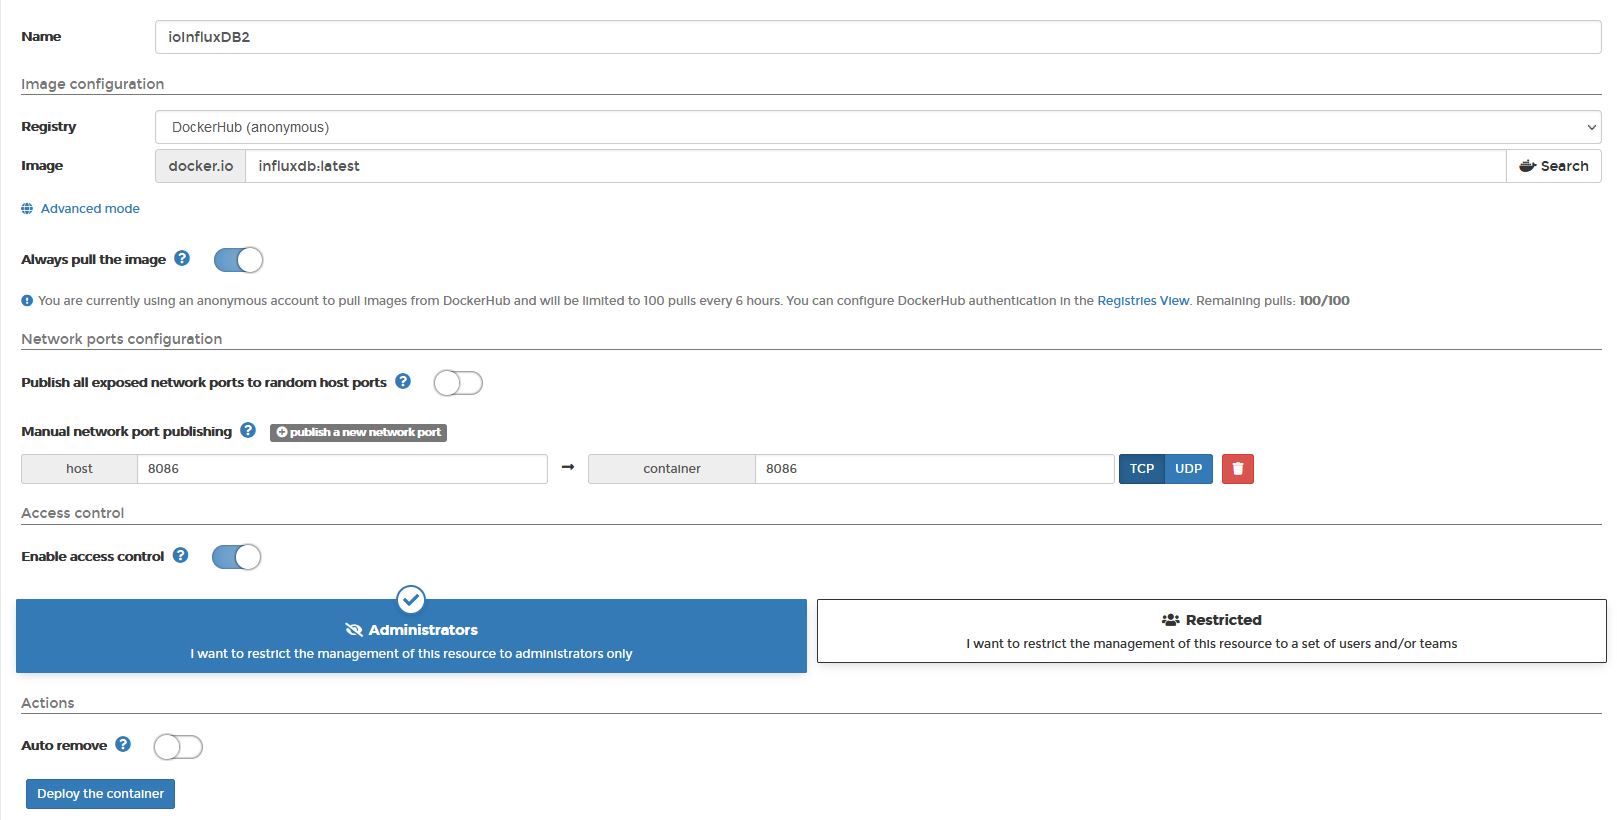Open the Registries View link
Screen dimensions: 1617x820
(1143, 300)
